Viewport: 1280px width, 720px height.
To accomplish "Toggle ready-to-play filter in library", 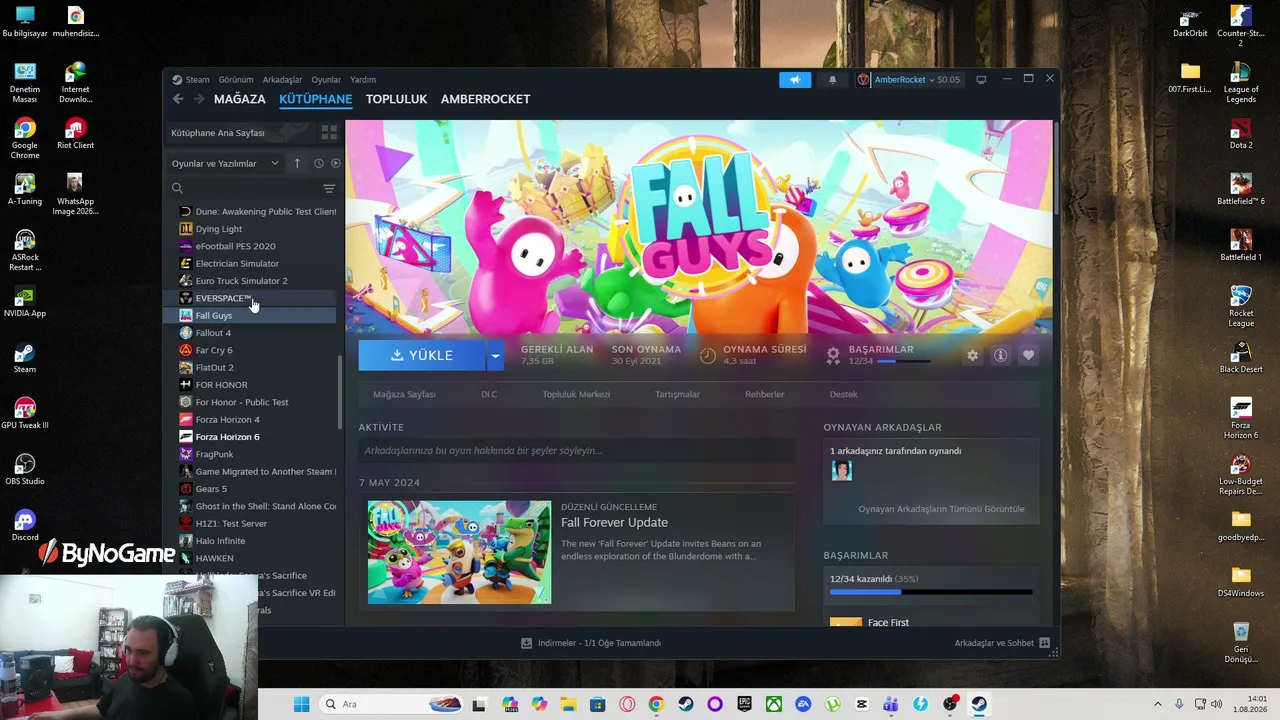I will click(336, 163).
